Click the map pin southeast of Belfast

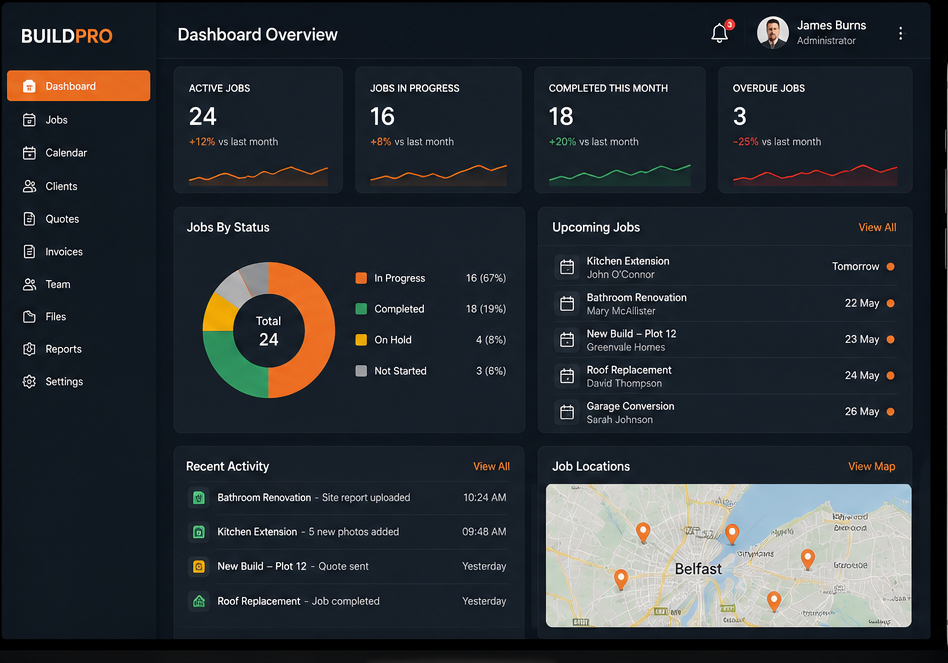774,601
